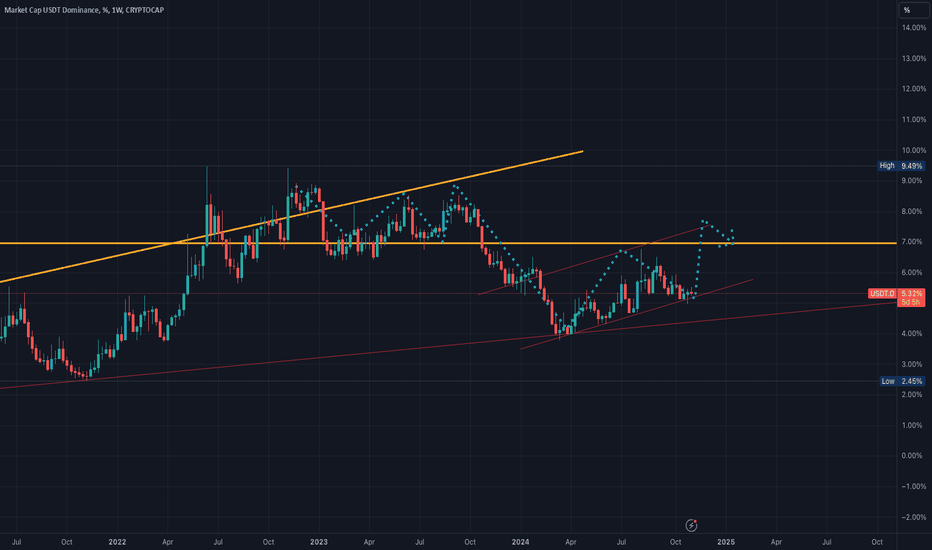This screenshot has height=550, width=932.
Task: Click the 2023 label on time axis
Action: point(319,542)
